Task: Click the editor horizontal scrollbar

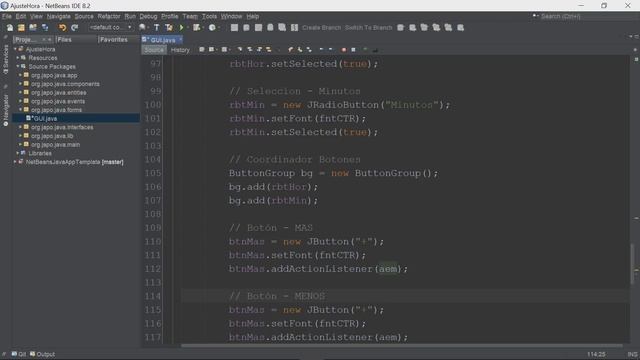Action: point(402,346)
